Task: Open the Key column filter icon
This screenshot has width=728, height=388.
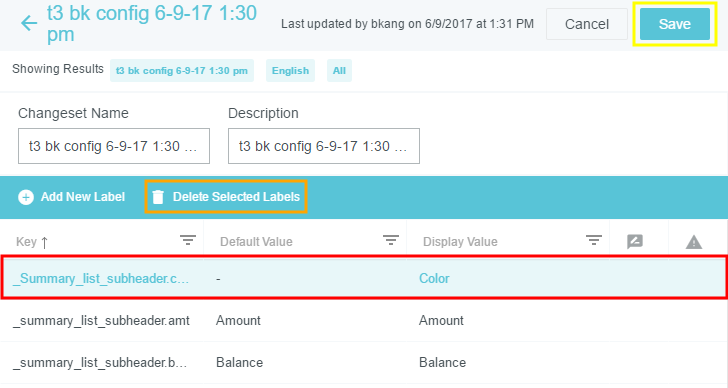Action: pos(188,240)
